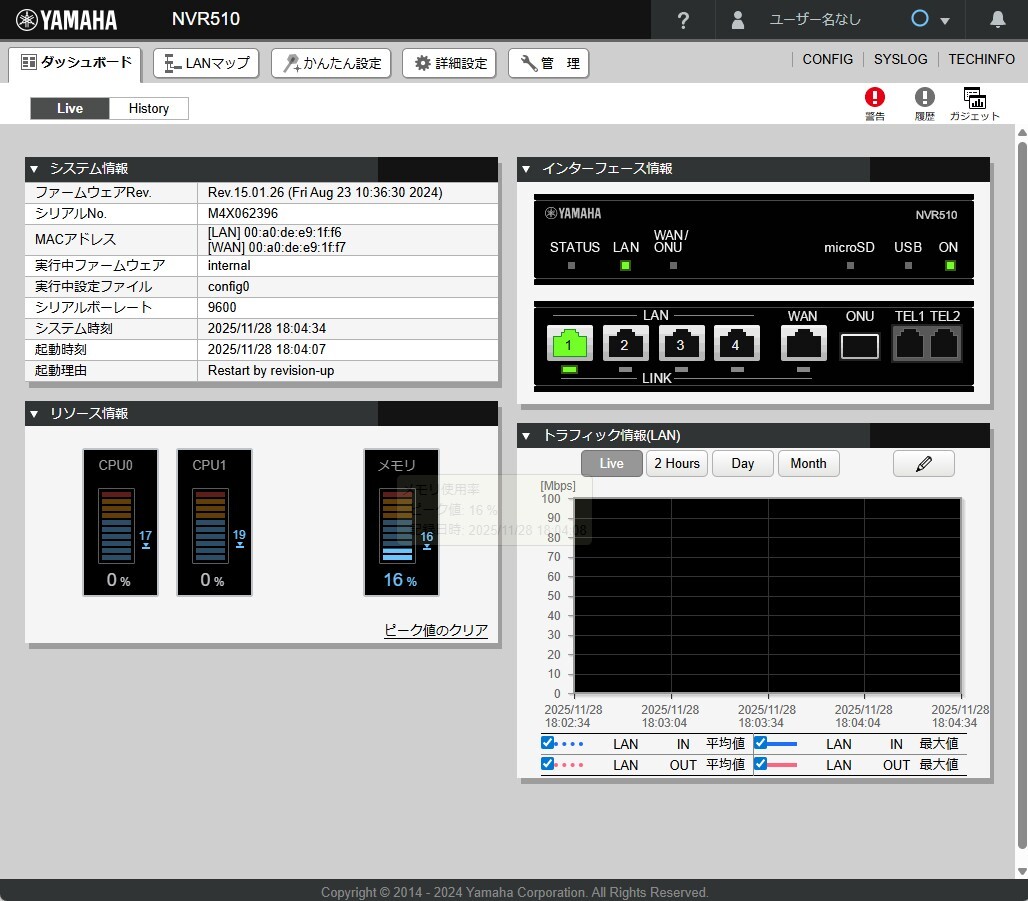Viewport: 1028px width, 901px height.
Task: Open the history alert icon
Action: coord(924,97)
